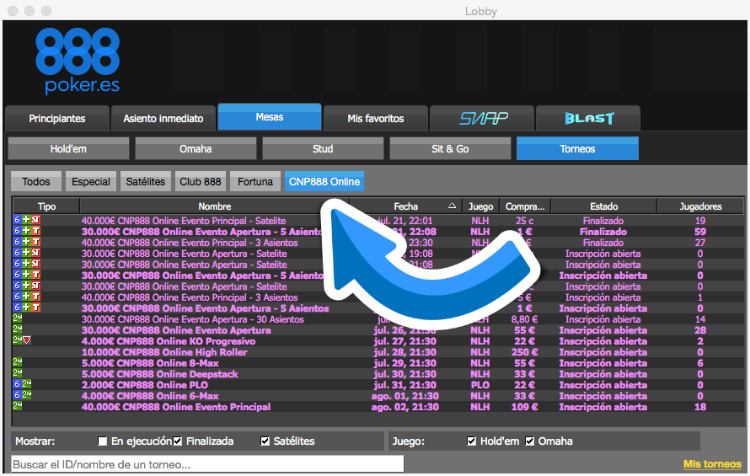The image size is (750, 476).
Task: Sort by the Estado column header
Action: 604,207
